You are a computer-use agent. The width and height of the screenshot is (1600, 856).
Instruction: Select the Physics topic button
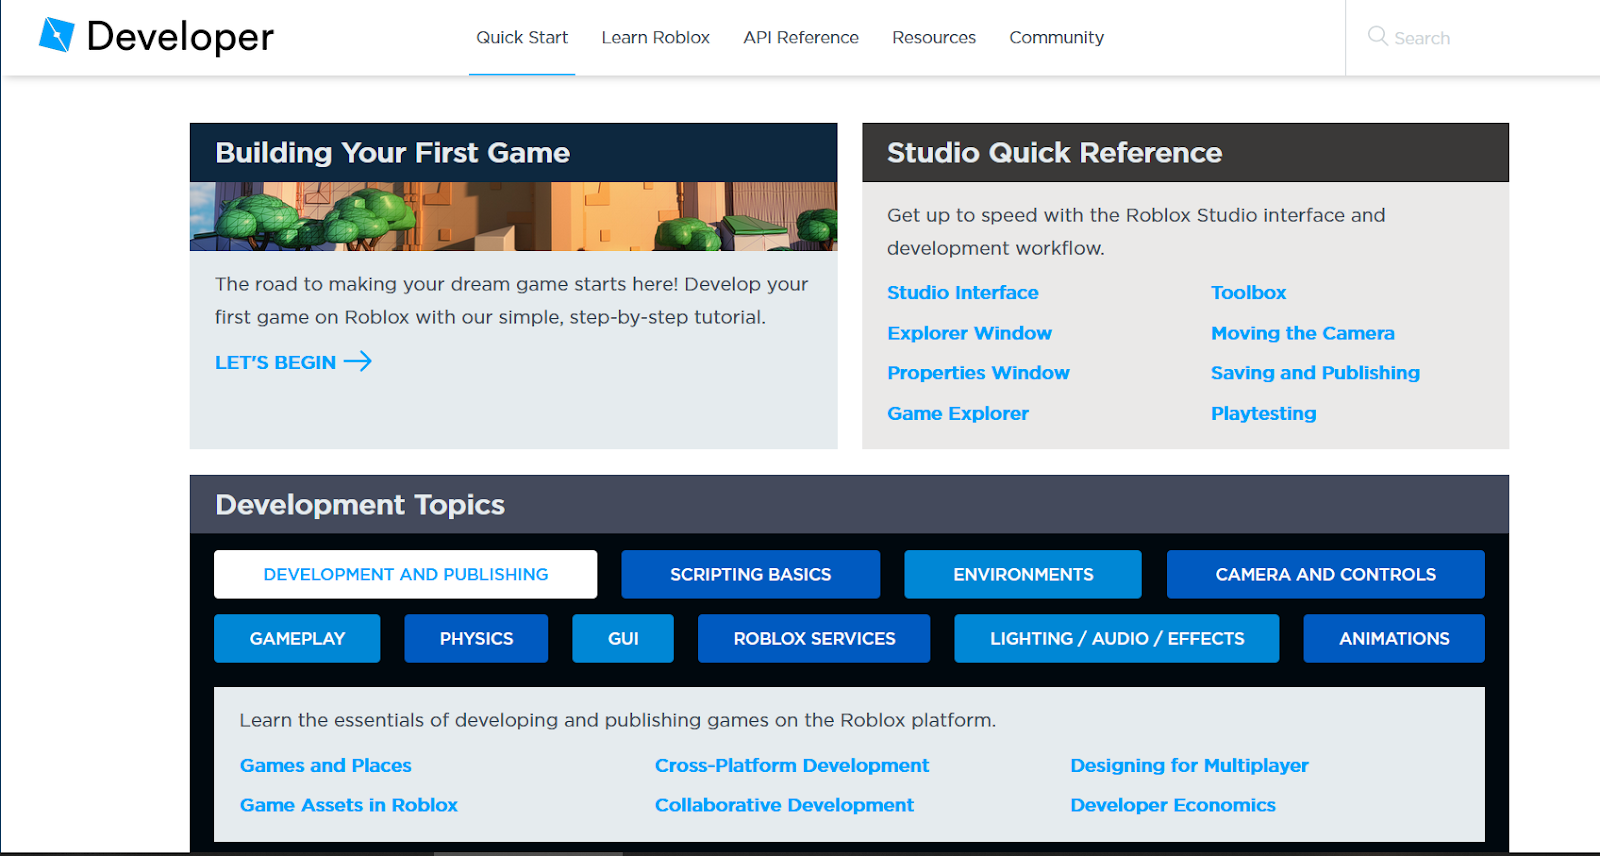pyautogui.click(x=476, y=638)
